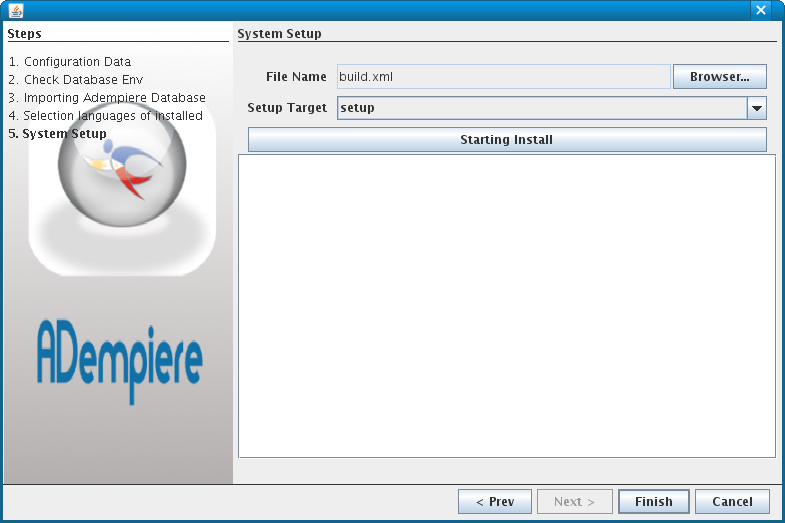Cancel the setup wizard
This screenshot has height=523, width=785.
732,501
